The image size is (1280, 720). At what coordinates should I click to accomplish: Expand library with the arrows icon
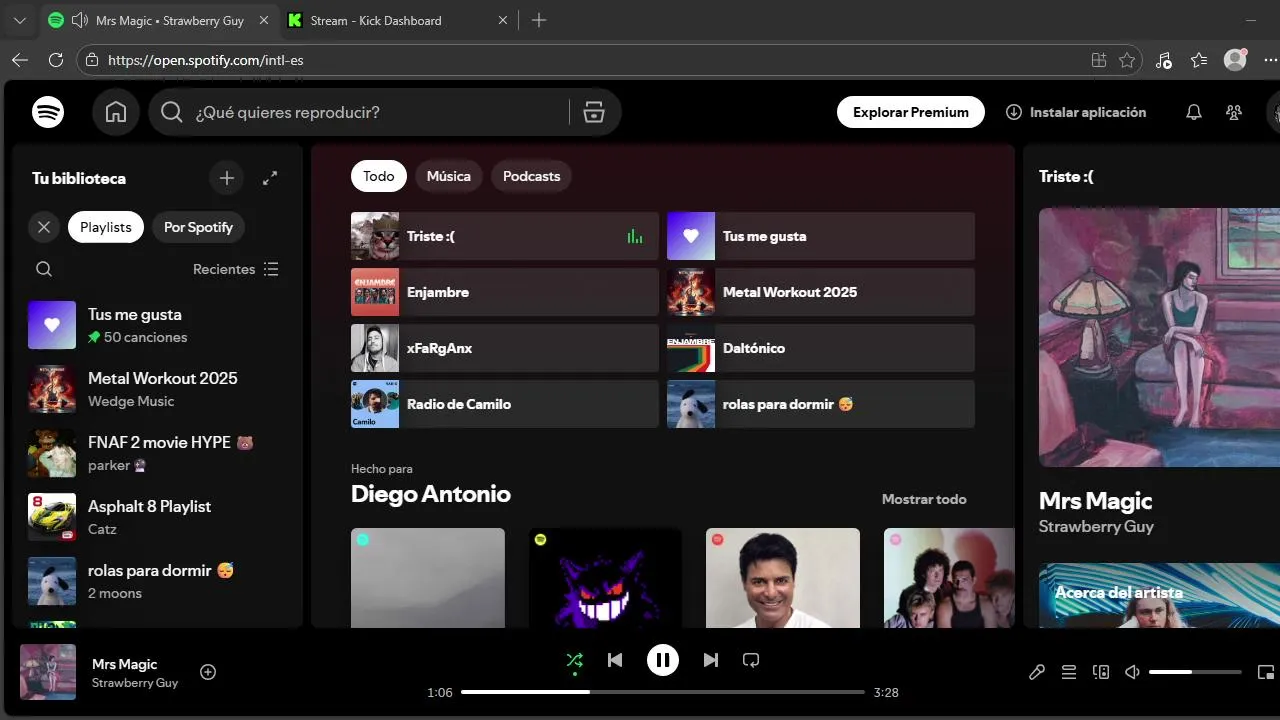pos(270,178)
